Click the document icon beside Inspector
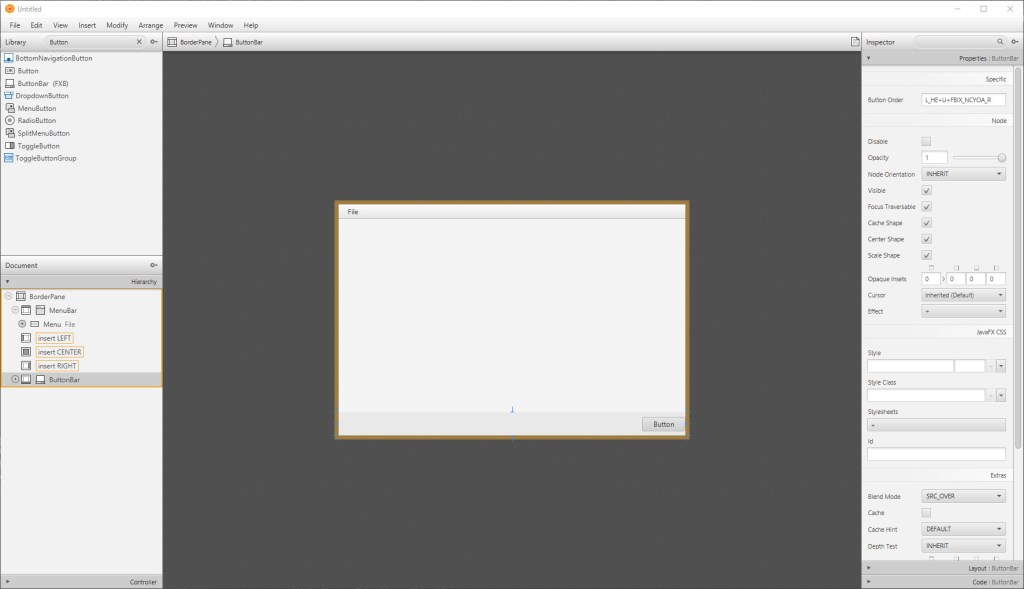 coord(854,42)
